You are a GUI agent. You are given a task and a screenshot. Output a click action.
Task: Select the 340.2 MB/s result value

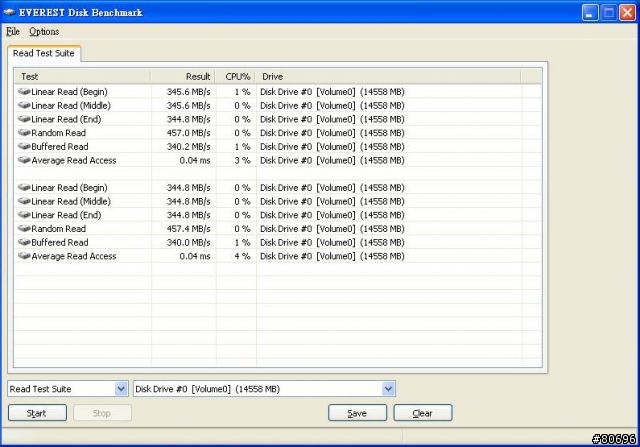pyautogui.click(x=189, y=147)
